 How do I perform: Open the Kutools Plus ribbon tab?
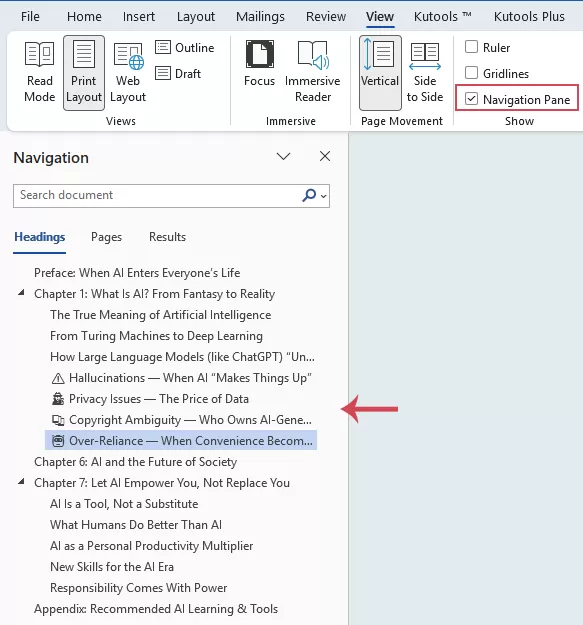click(x=529, y=17)
